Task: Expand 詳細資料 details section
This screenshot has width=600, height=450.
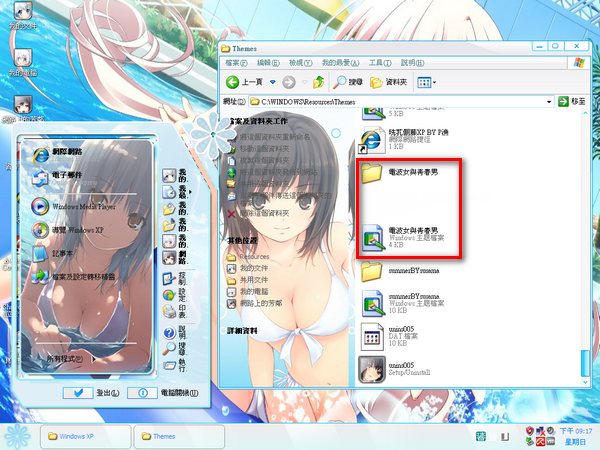Action: coord(243,331)
